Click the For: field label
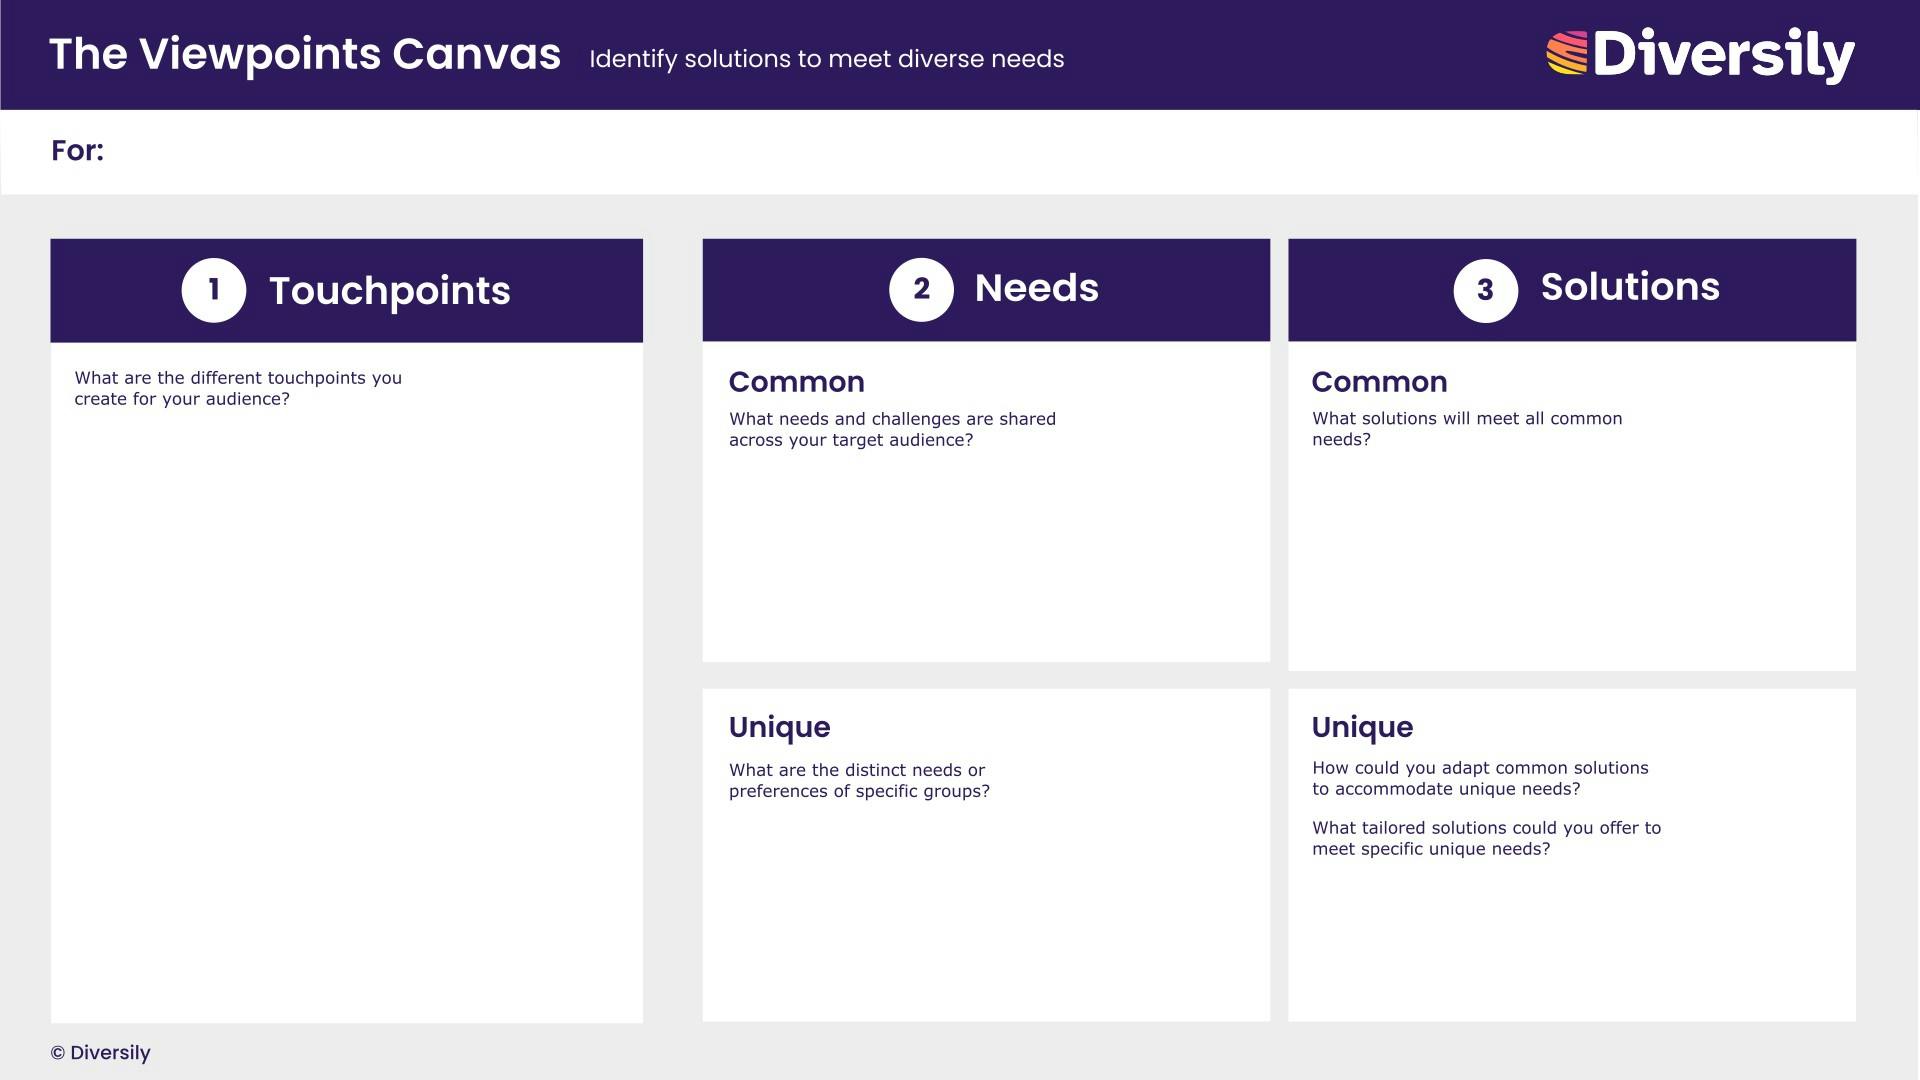Viewport: 1920px width, 1080px height. (77, 151)
